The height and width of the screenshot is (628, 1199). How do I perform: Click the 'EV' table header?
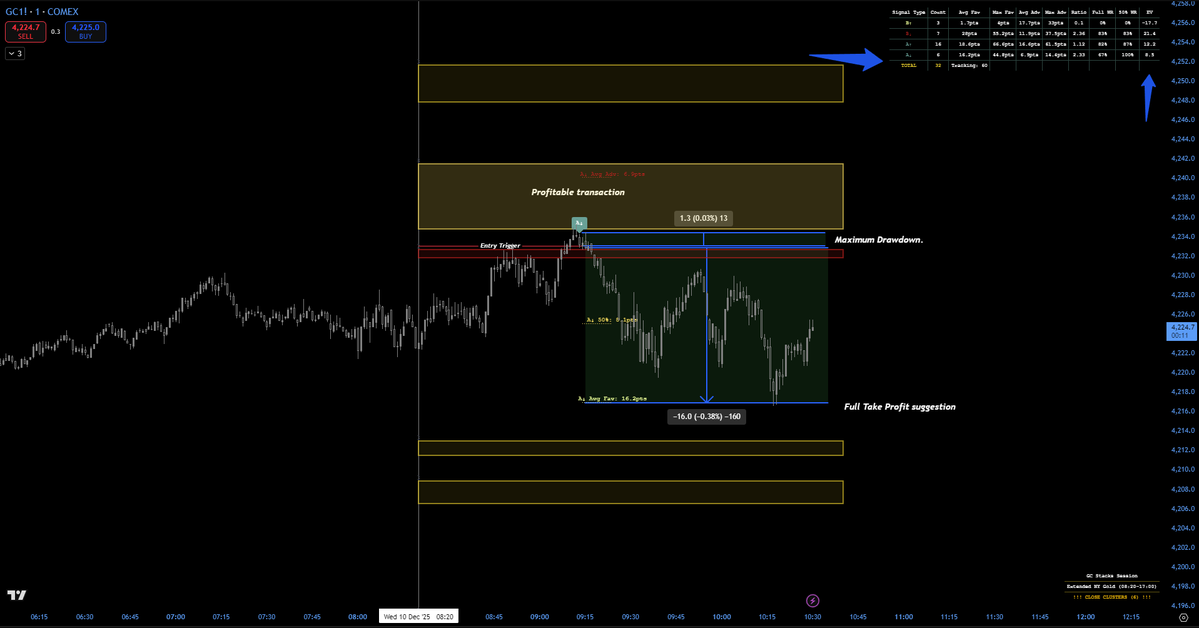(1149, 12)
